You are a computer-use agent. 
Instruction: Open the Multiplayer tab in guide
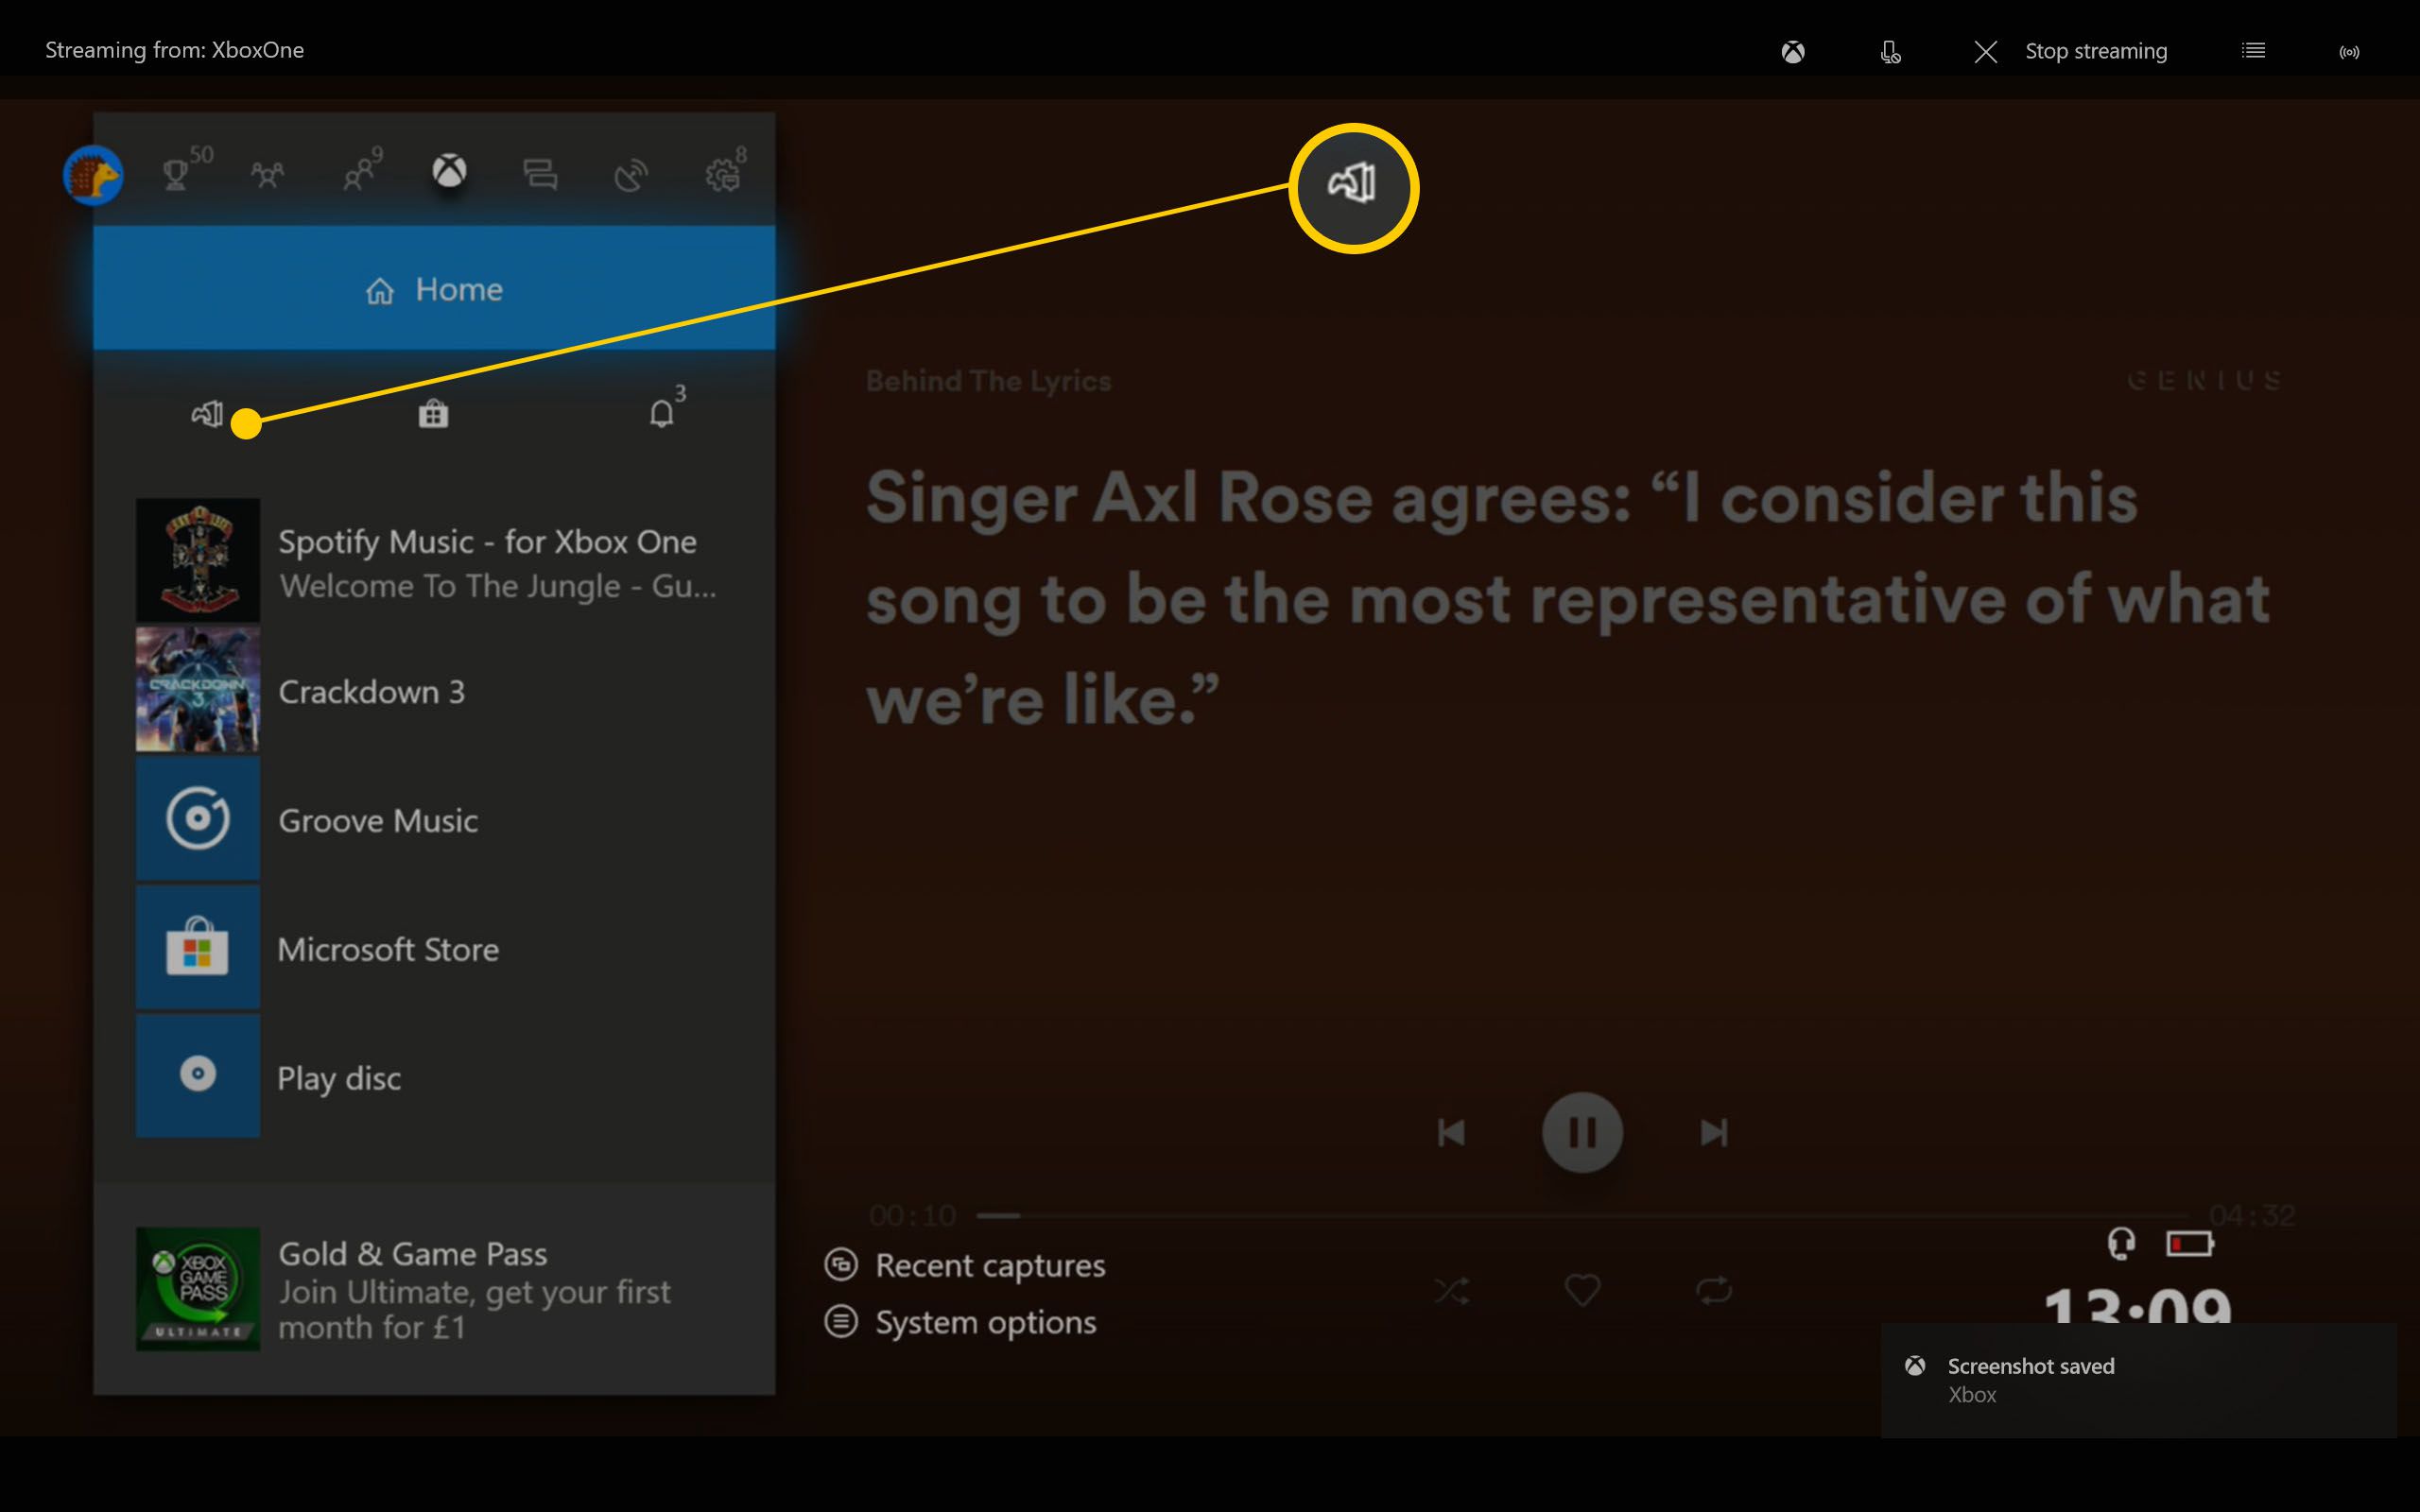click(267, 176)
